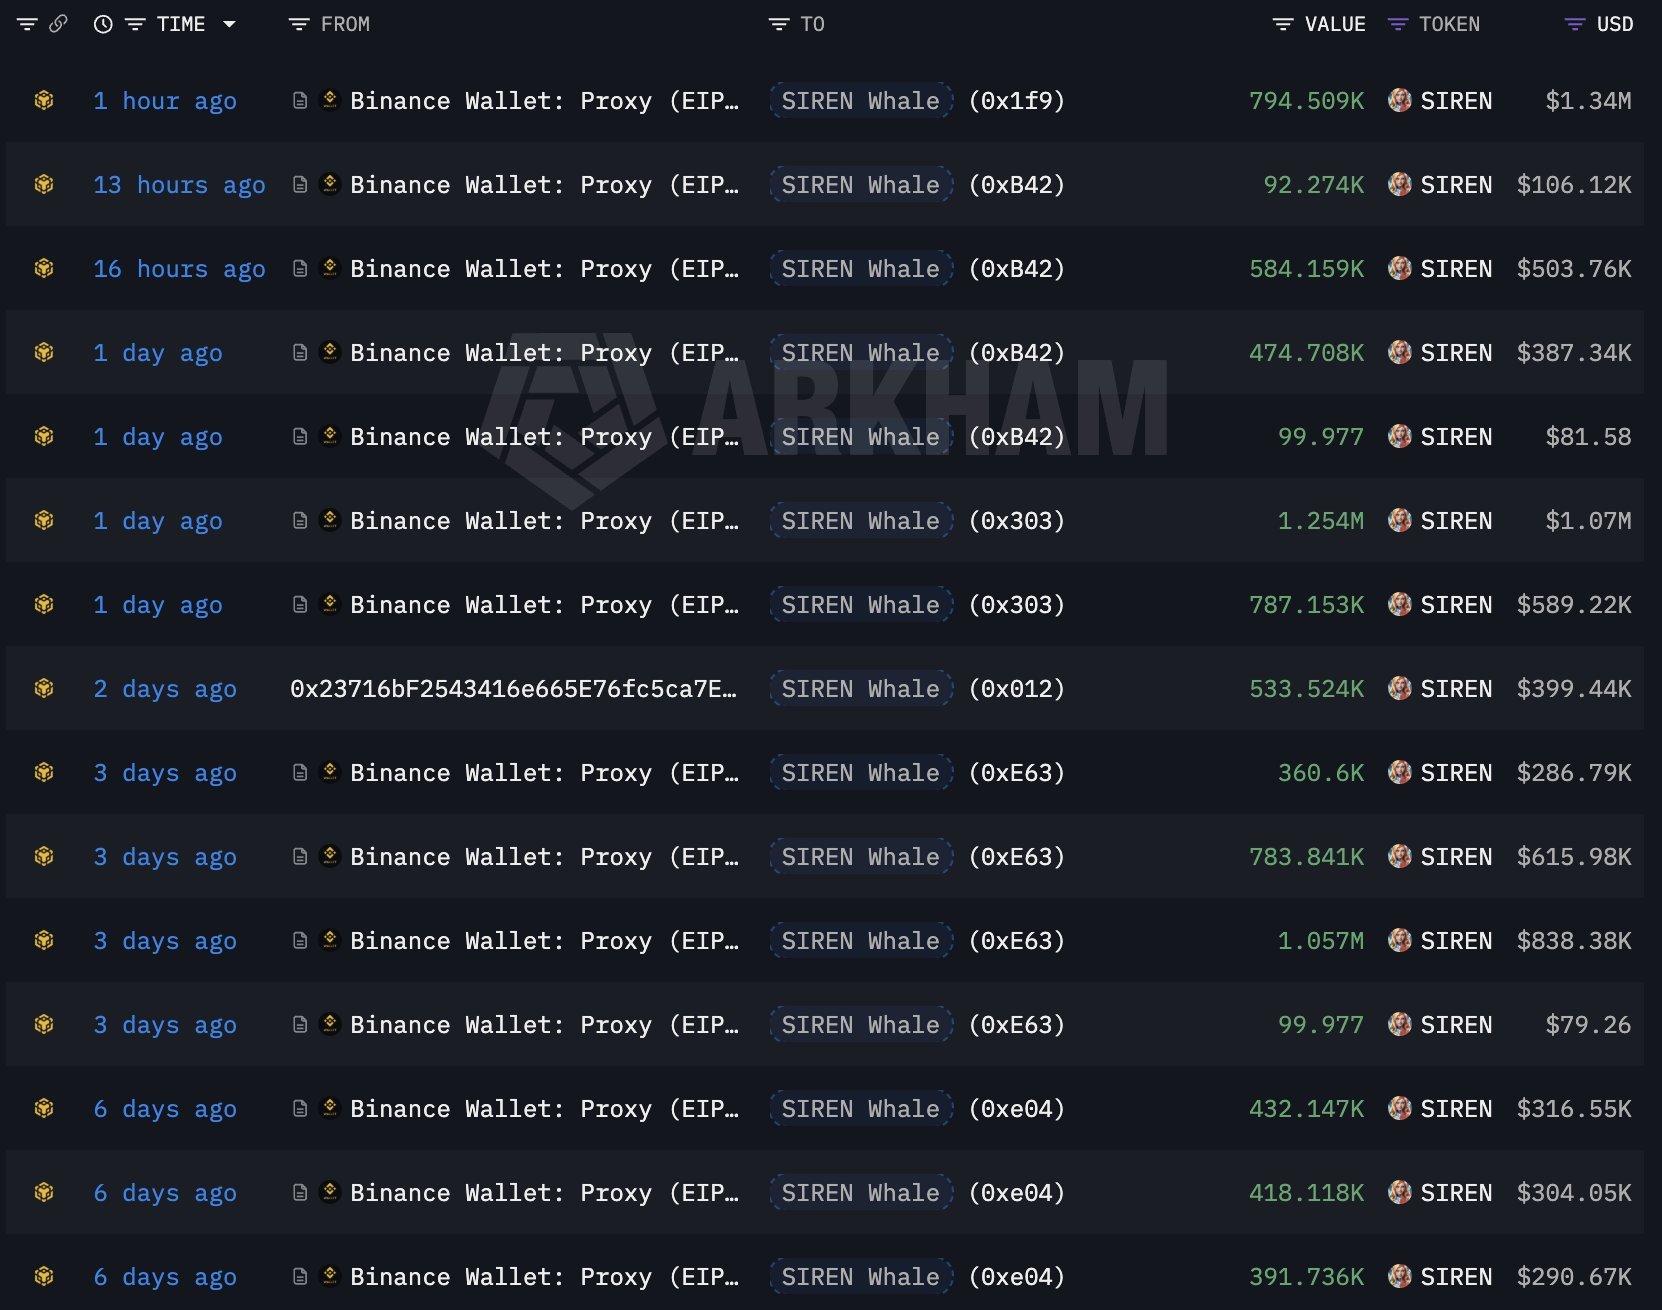The width and height of the screenshot is (1662, 1310).
Task: Click the USD amount $106.12K
Action: point(1574,185)
